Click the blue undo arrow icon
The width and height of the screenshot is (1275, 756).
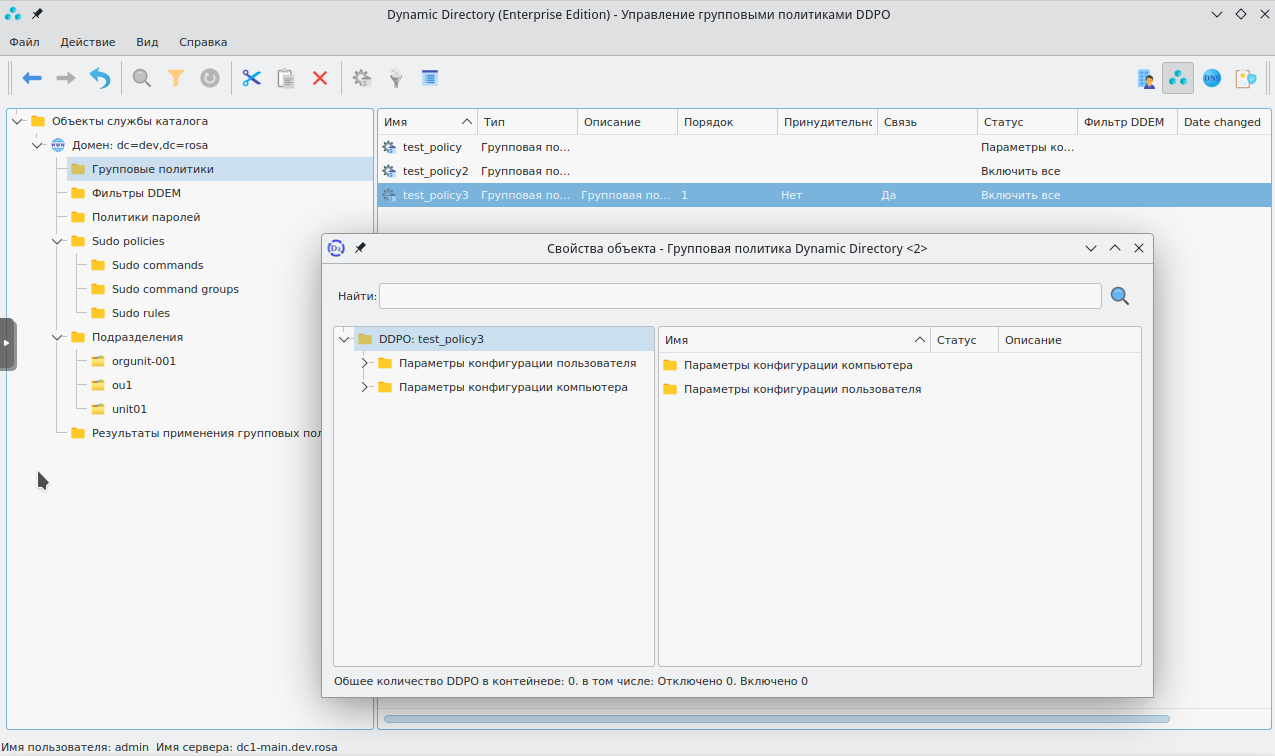coord(100,78)
